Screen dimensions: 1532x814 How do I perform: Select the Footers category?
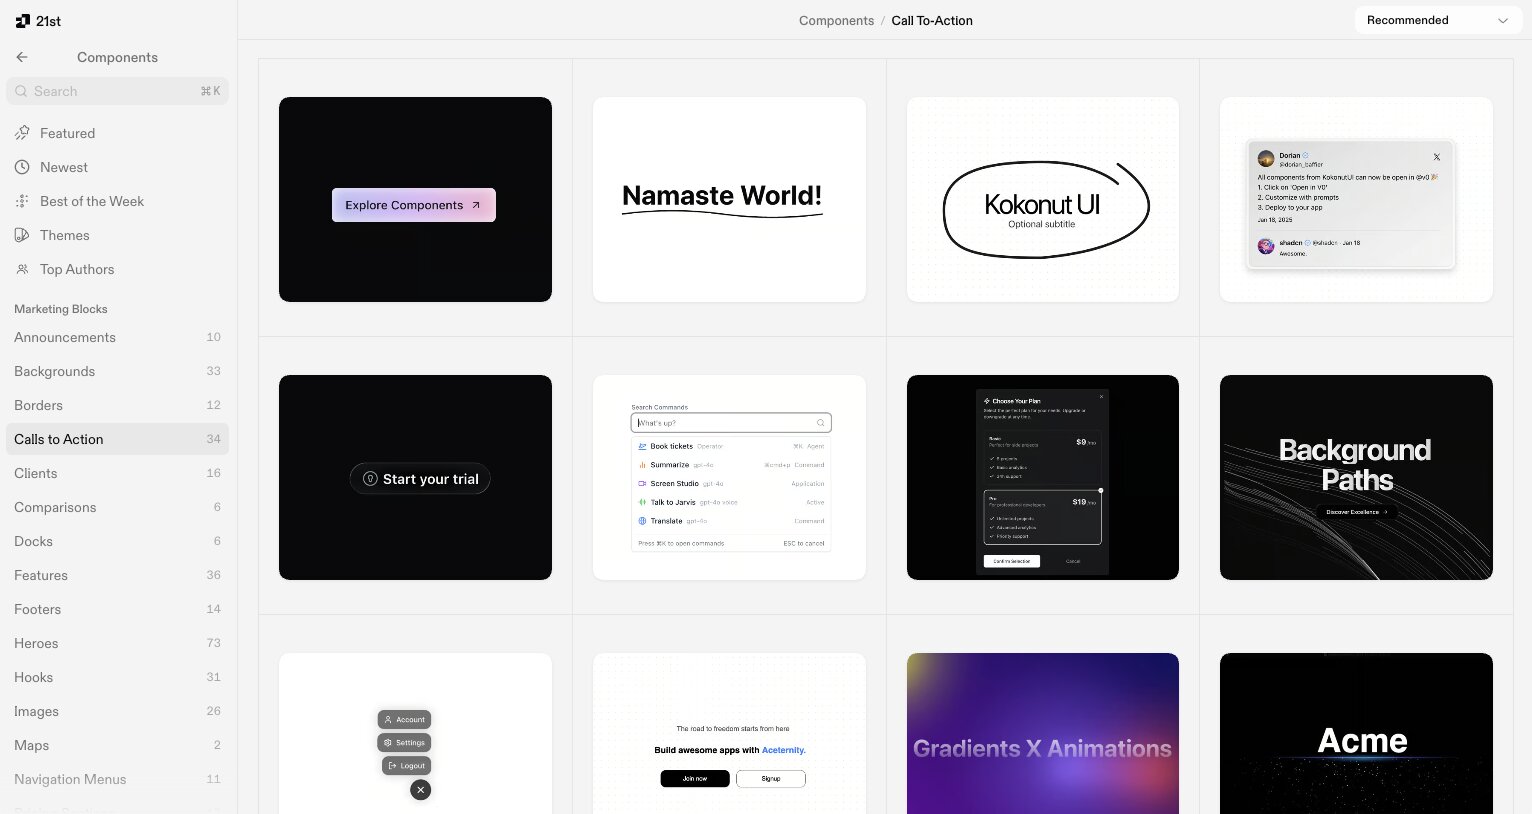click(37, 609)
